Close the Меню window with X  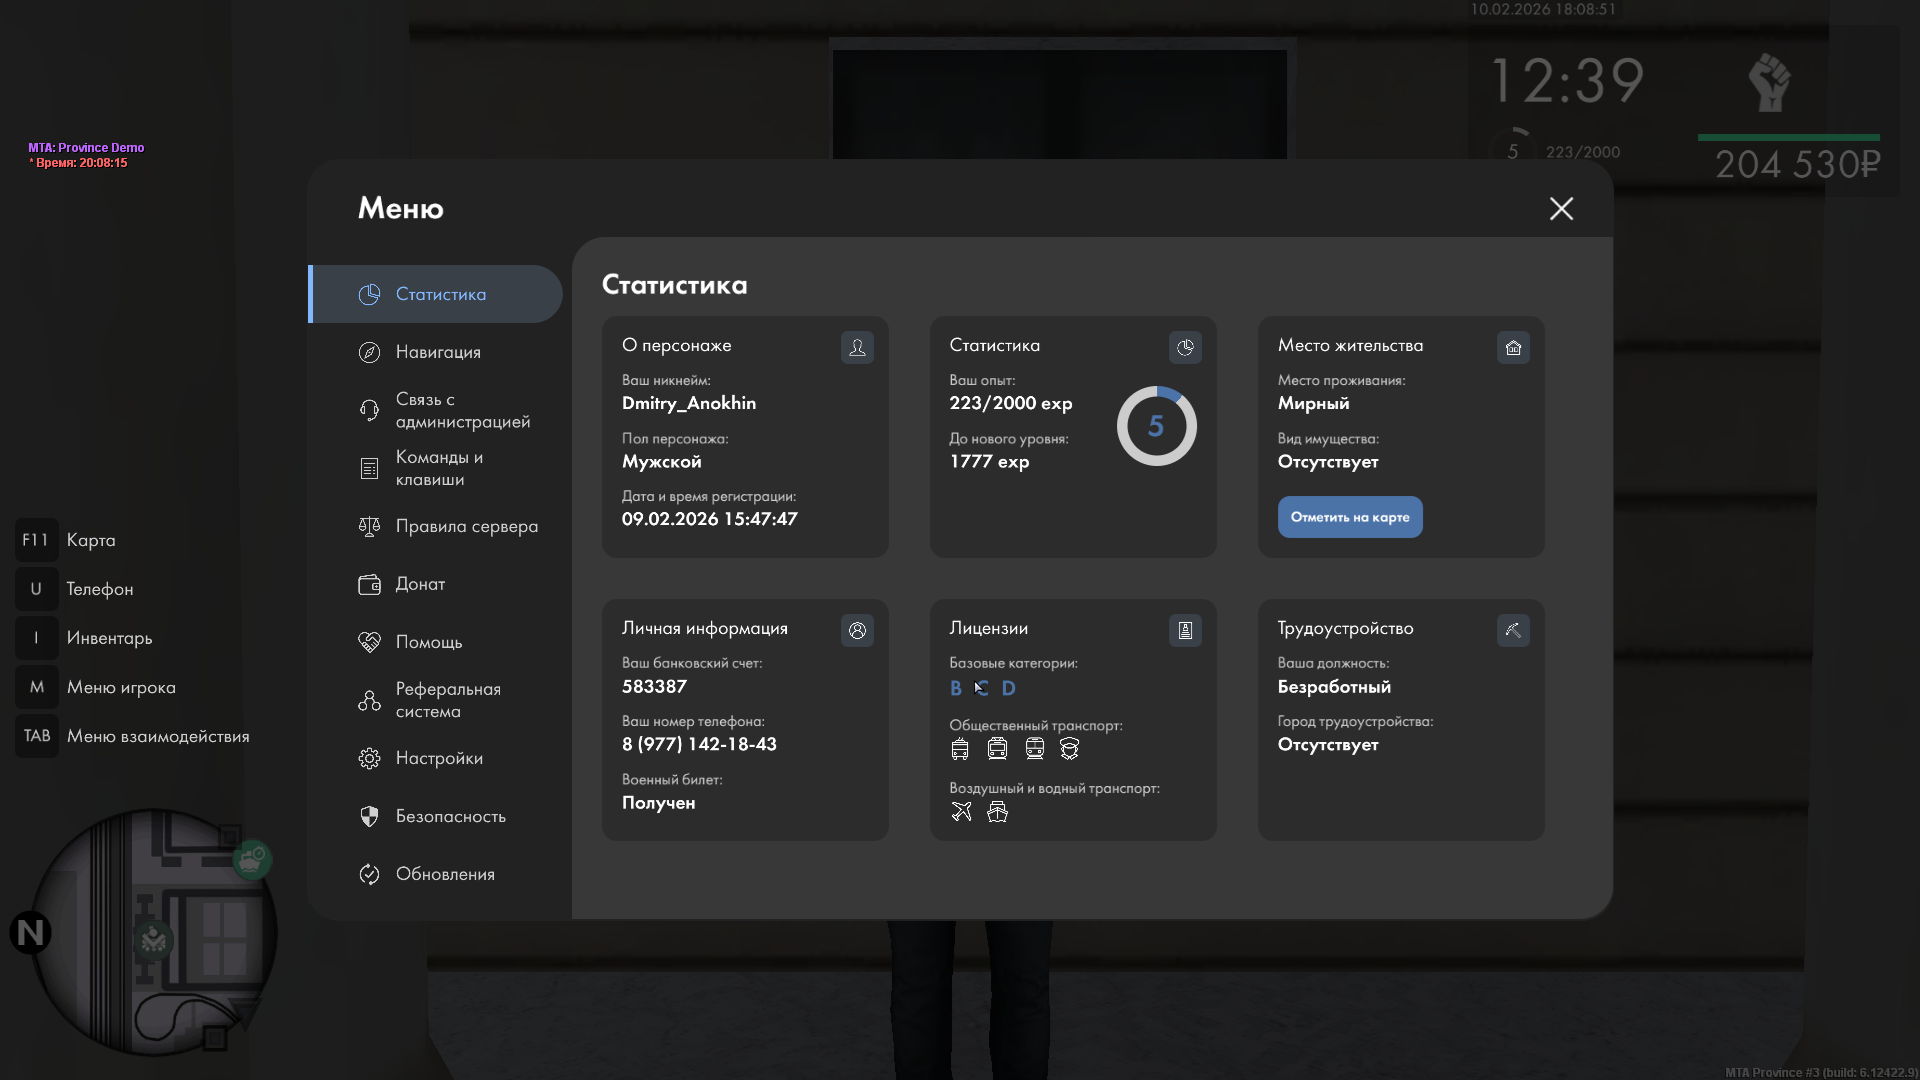coord(1561,208)
